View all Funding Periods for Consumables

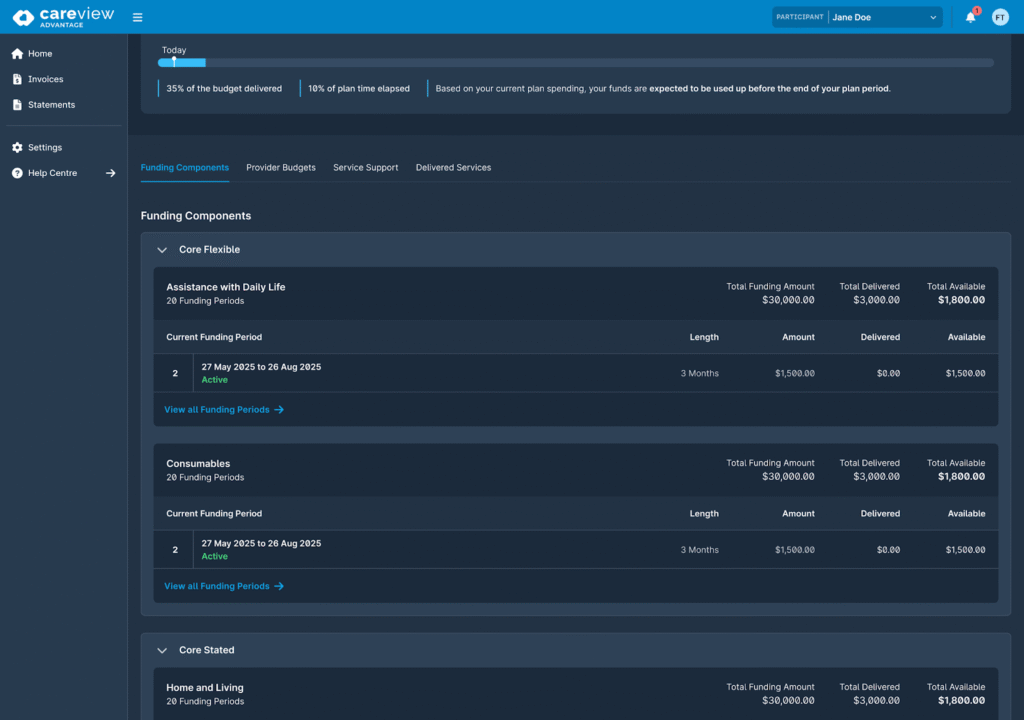(224, 586)
